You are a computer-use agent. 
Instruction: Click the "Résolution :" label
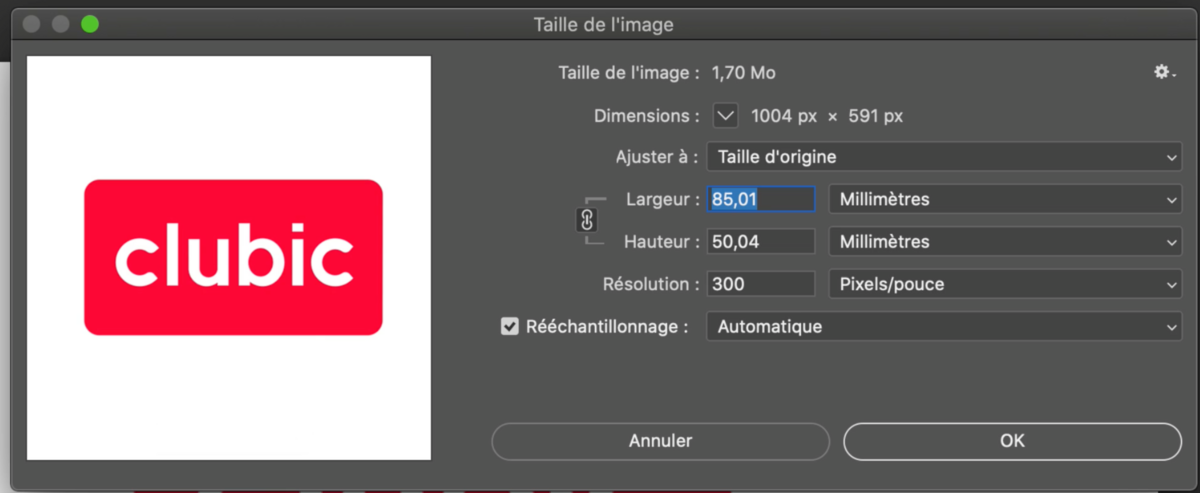651,284
